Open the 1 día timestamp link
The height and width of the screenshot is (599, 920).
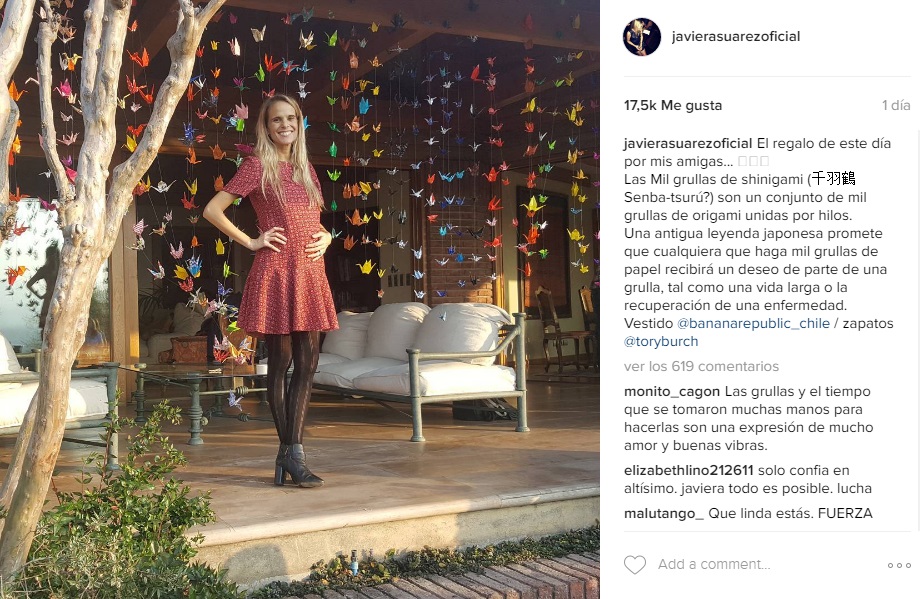pyautogui.click(x=896, y=106)
